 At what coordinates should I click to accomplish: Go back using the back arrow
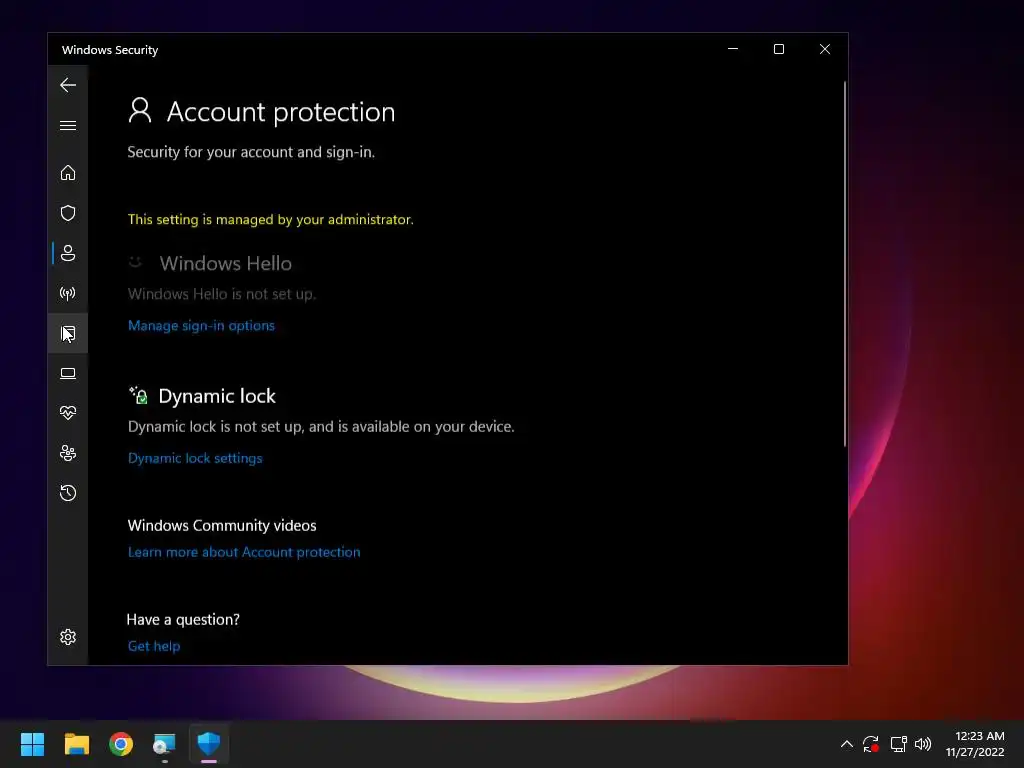(x=68, y=85)
